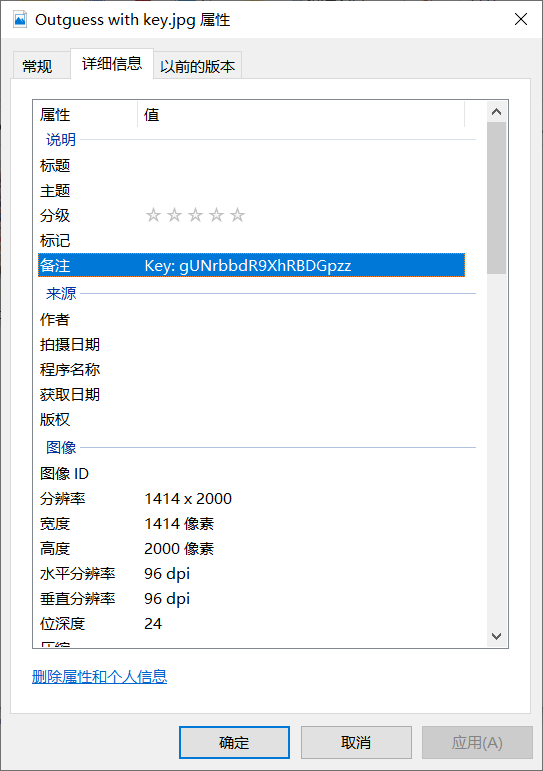Click the 取消 button
The width and height of the screenshot is (543, 771).
click(x=356, y=742)
